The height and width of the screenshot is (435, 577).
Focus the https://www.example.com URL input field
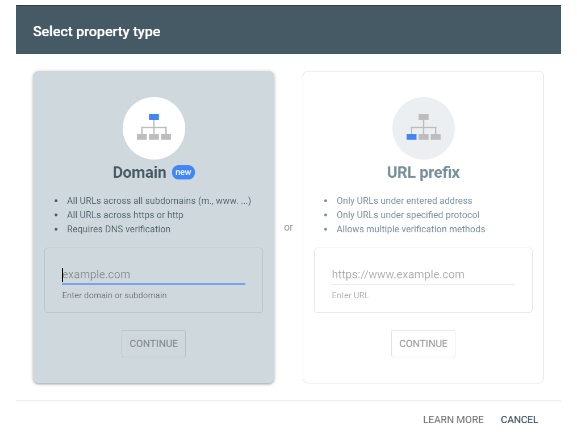[x=423, y=275]
